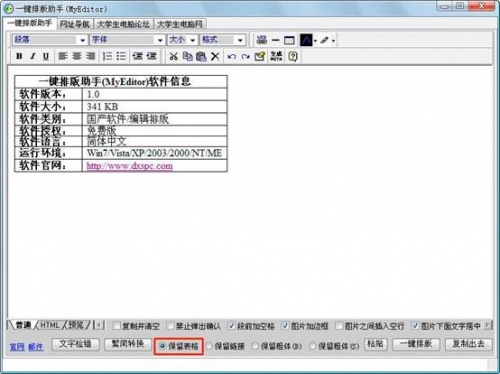The width and height of the screenshot is (500, 374).
Task: Switch to the HTML view tab
Action: pyautogui.click(x=50, y=325)
